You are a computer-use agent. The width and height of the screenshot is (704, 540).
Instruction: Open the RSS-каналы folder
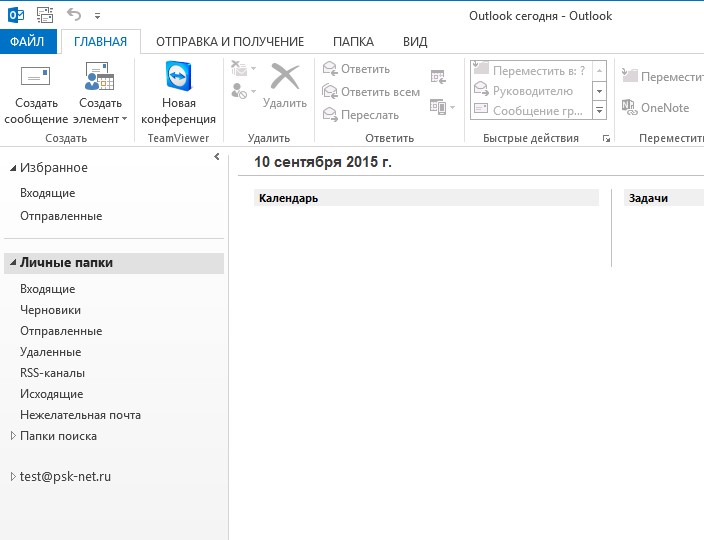(52, 373)
